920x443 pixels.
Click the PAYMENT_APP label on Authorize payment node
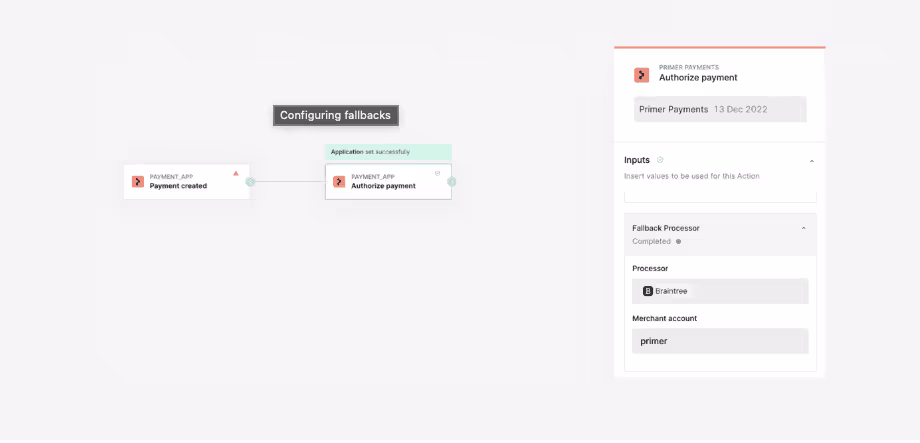373,177
